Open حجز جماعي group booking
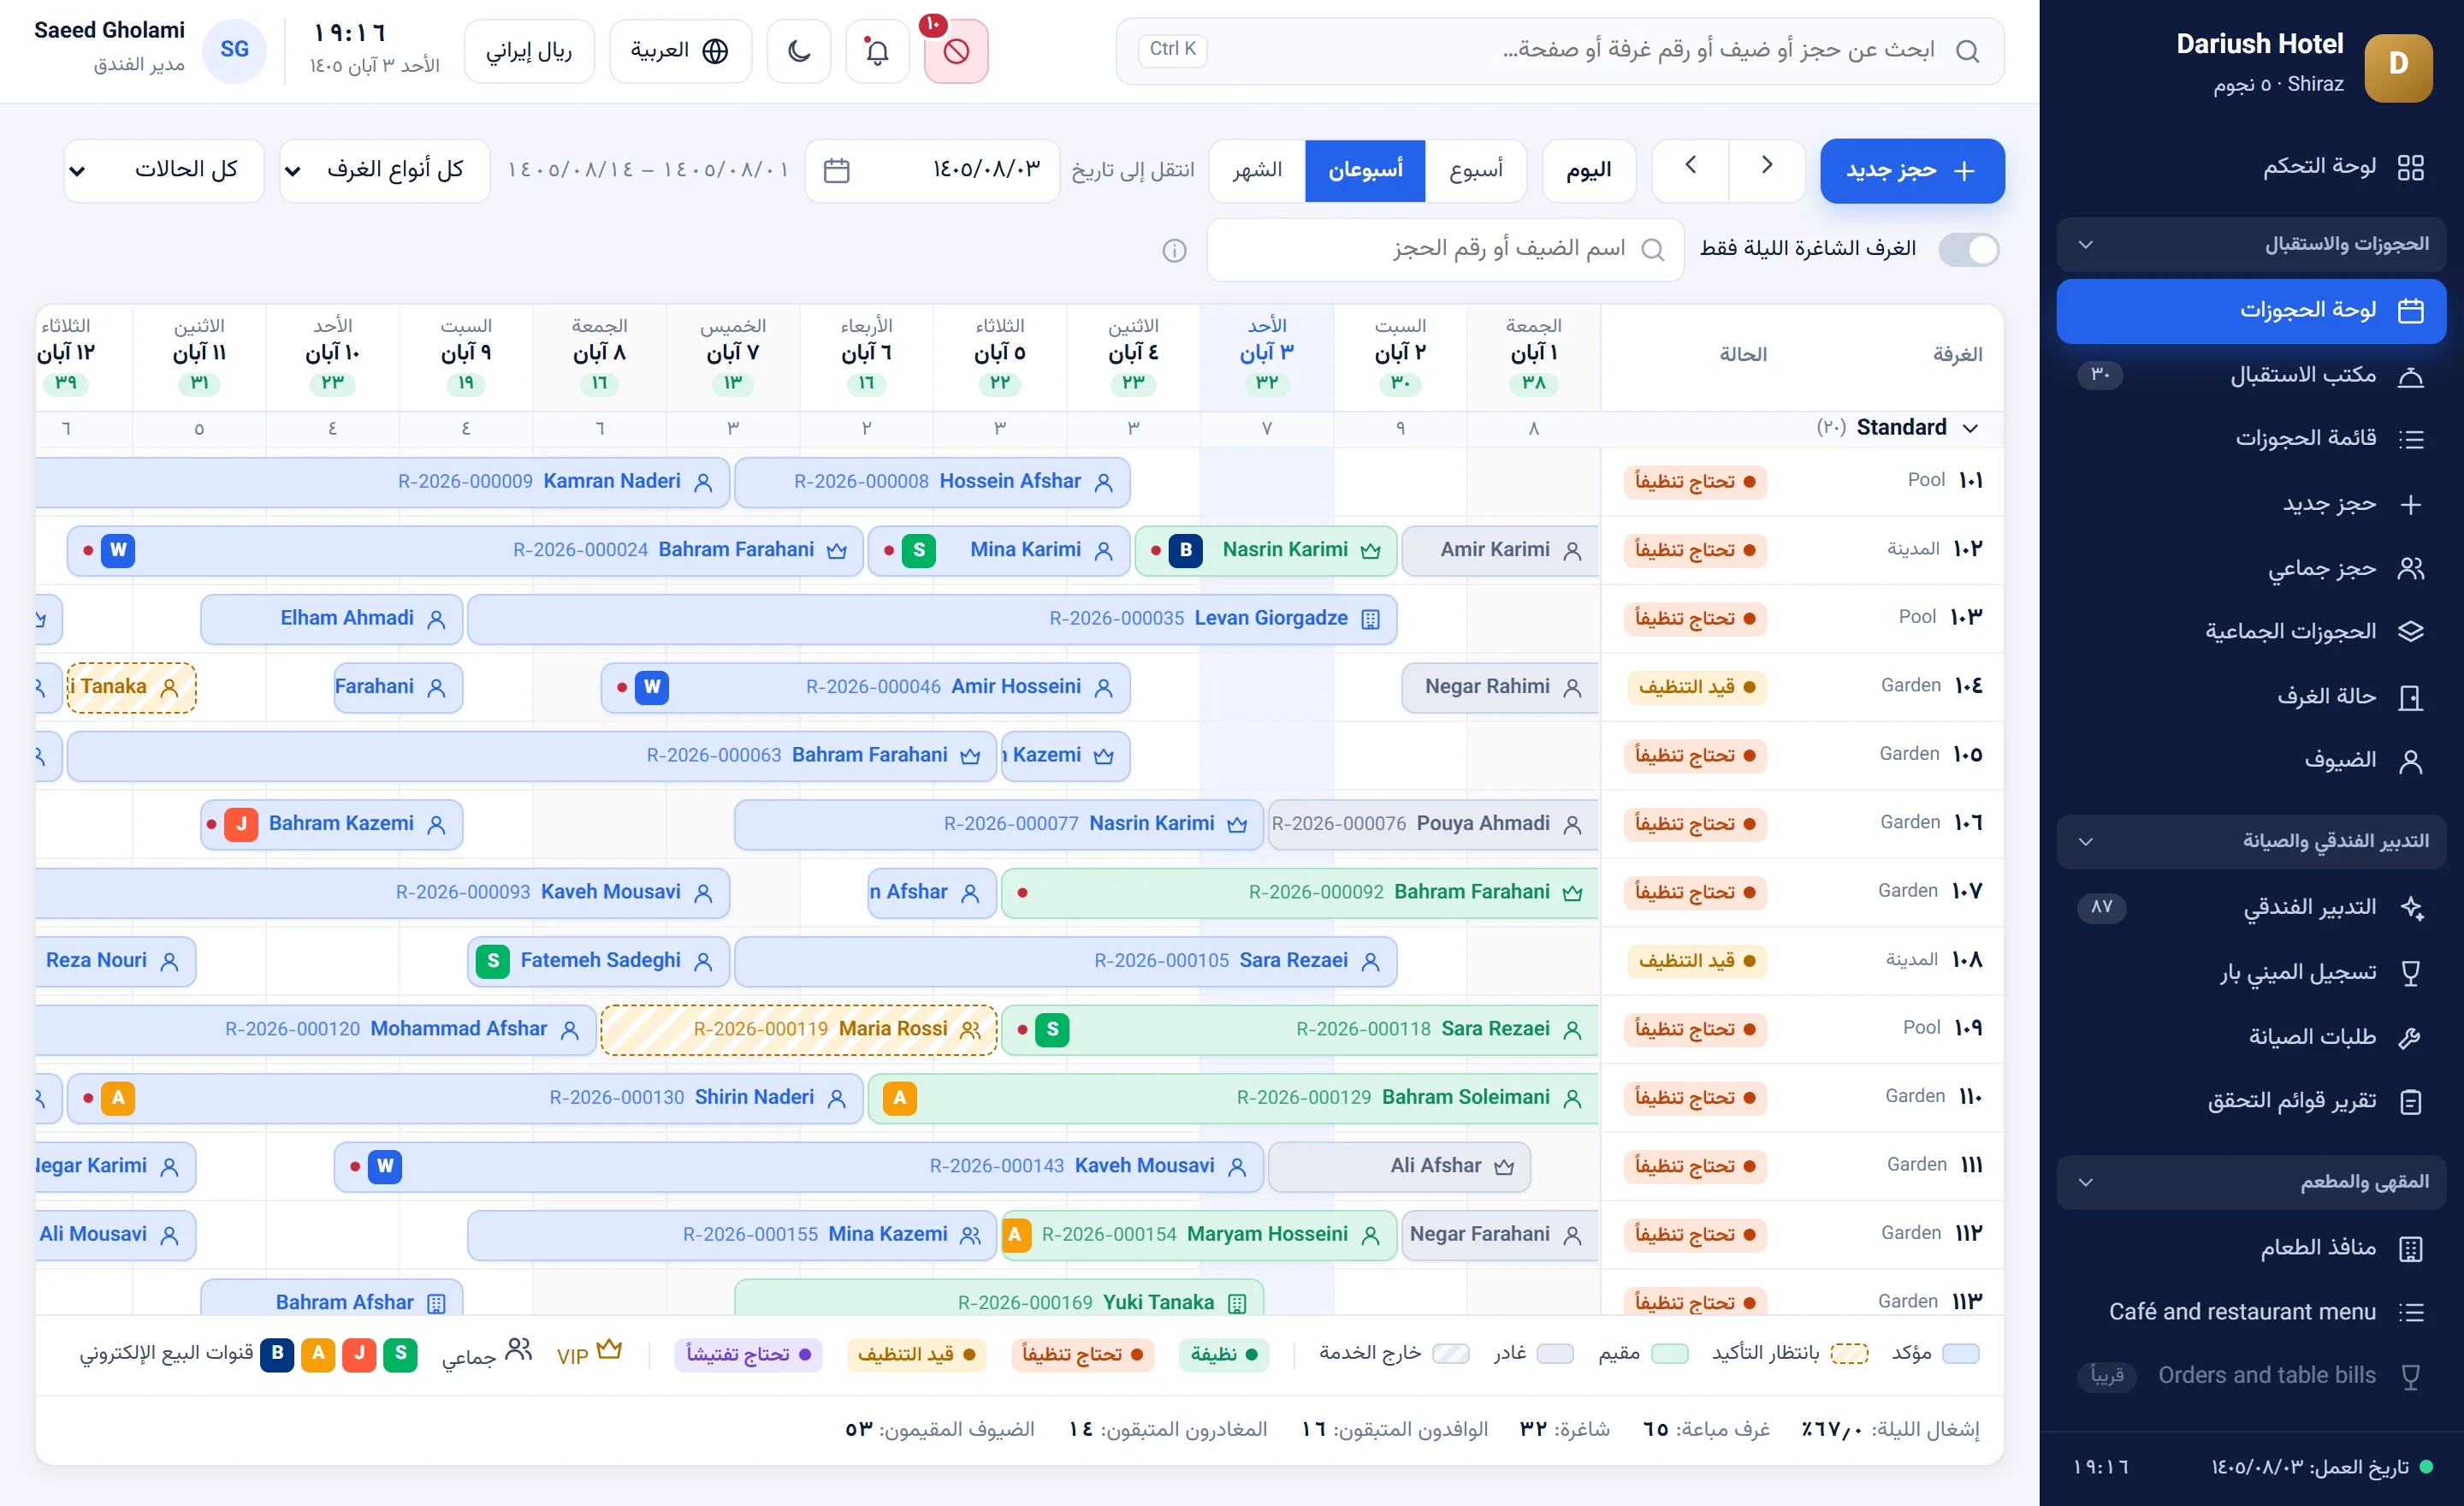 pos(2251,568)
